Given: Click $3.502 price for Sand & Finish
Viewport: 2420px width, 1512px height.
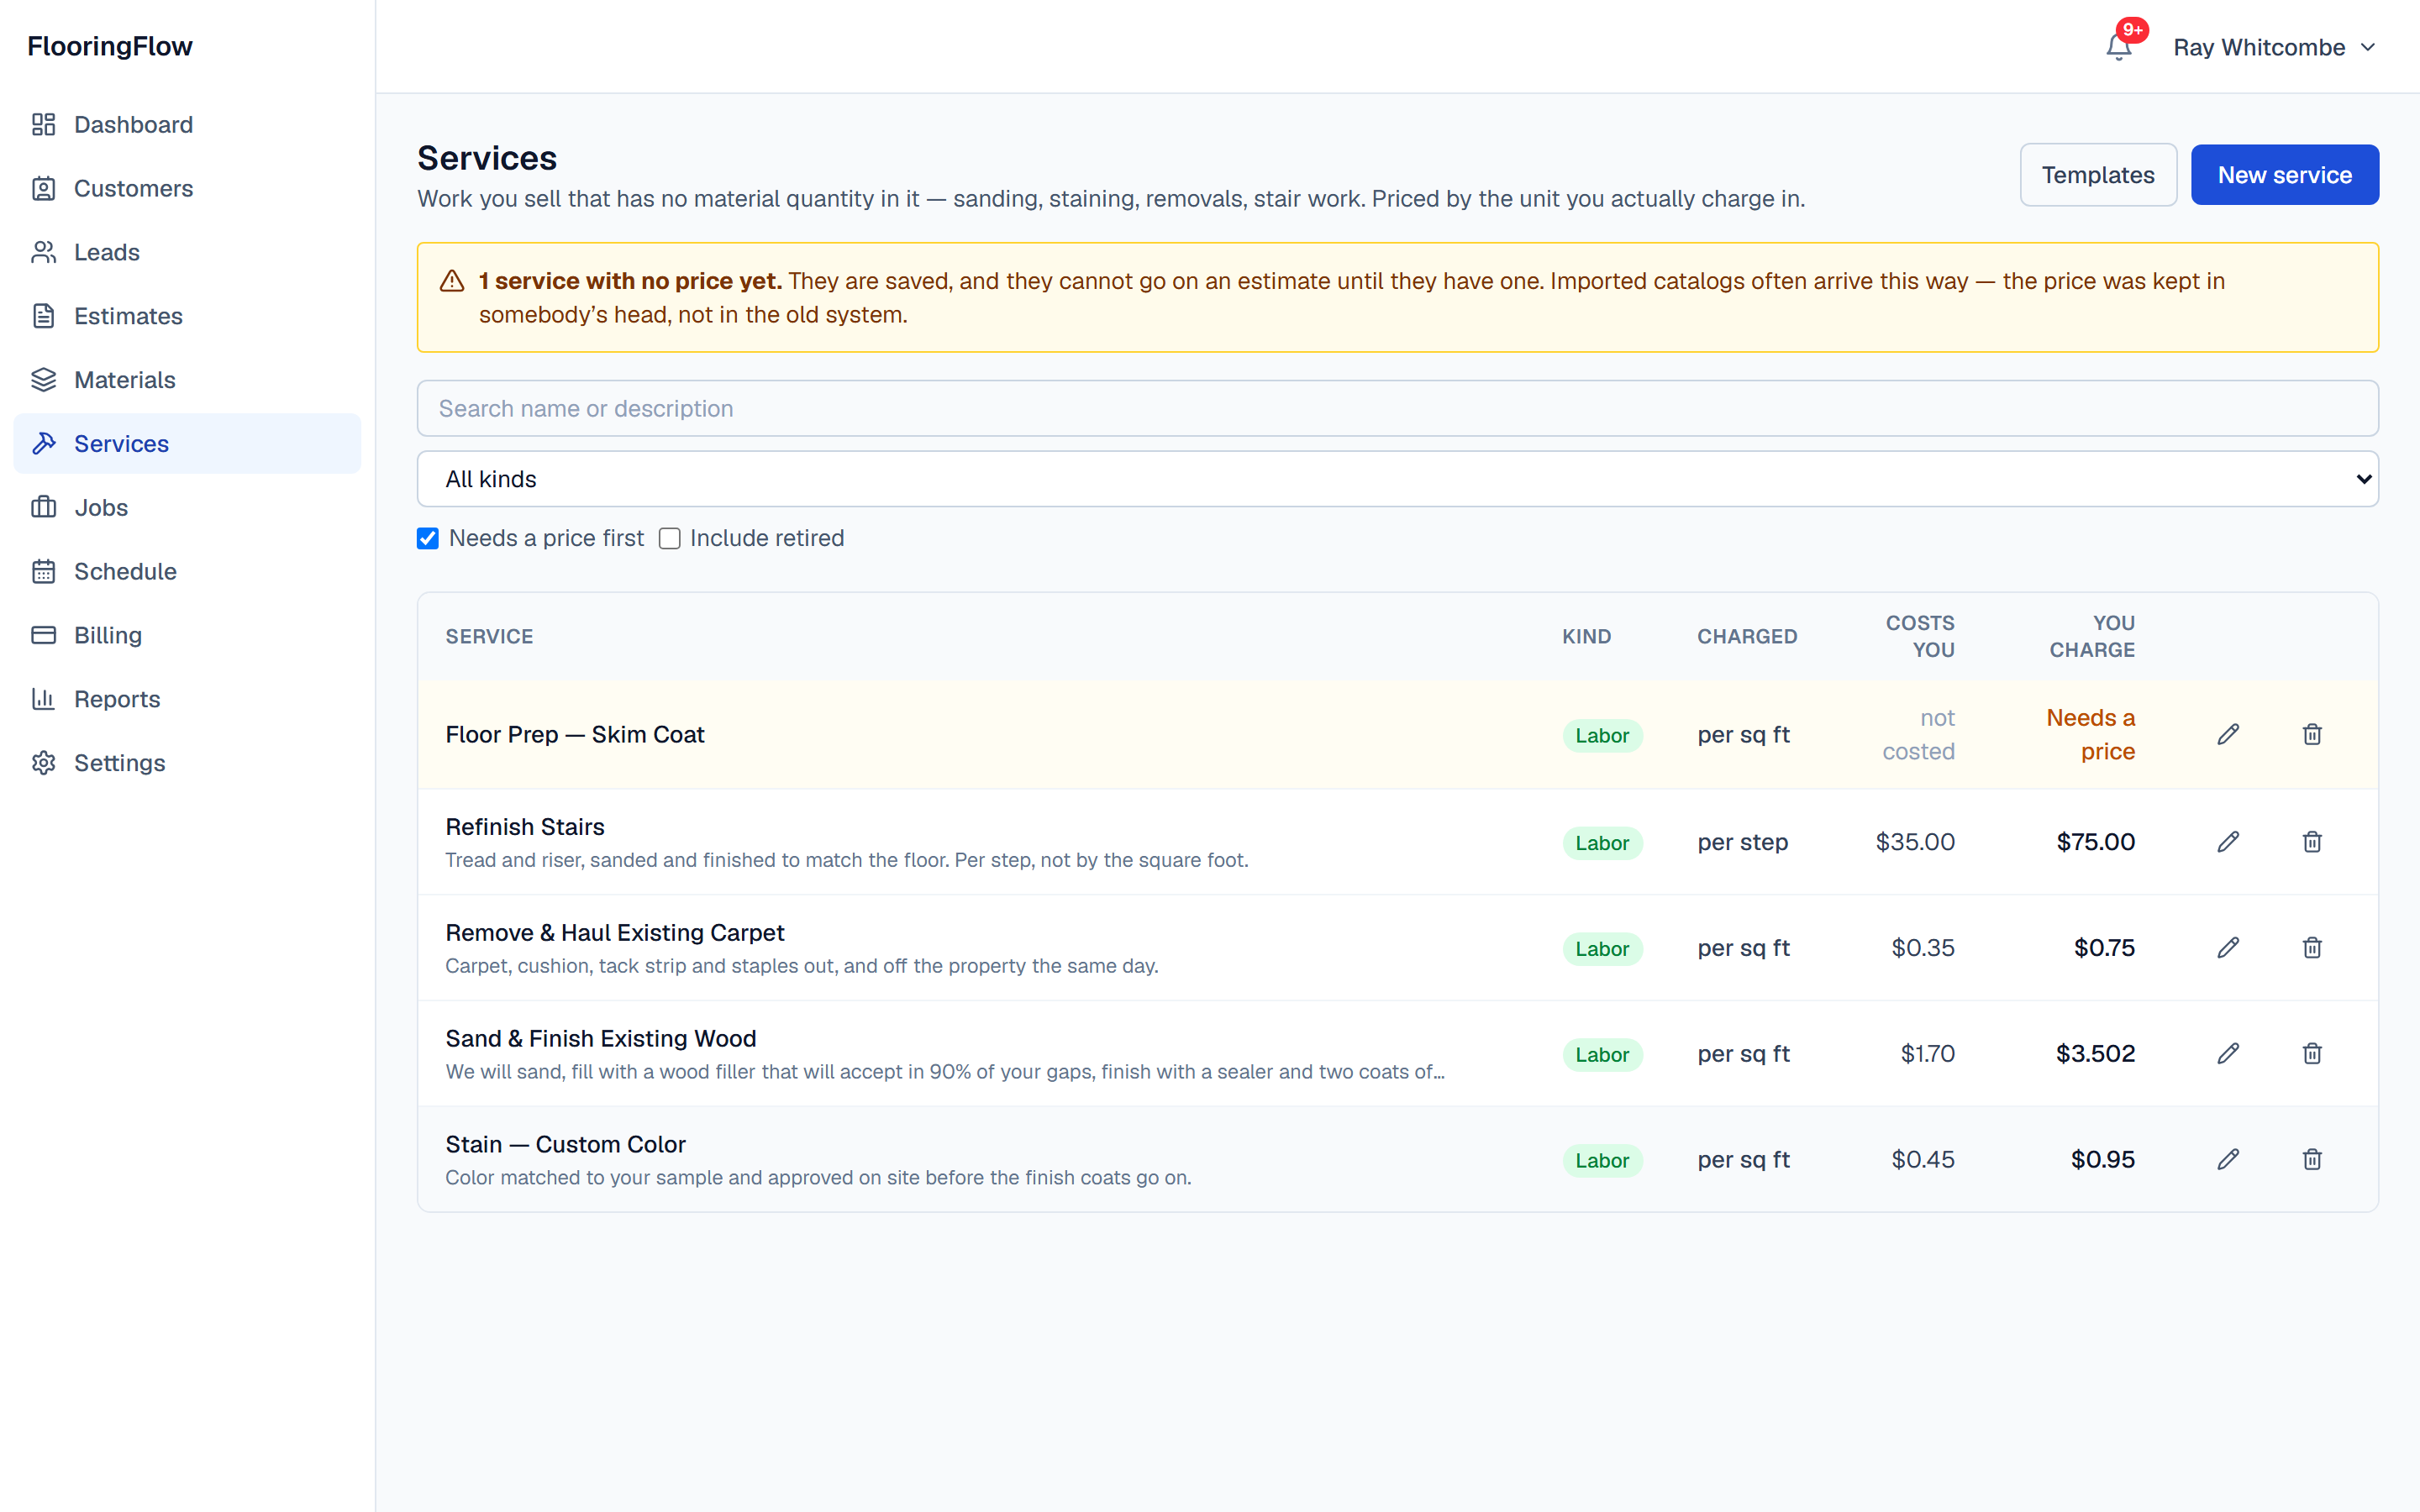Looking at the screenshot, I should click(2095, 1054).
